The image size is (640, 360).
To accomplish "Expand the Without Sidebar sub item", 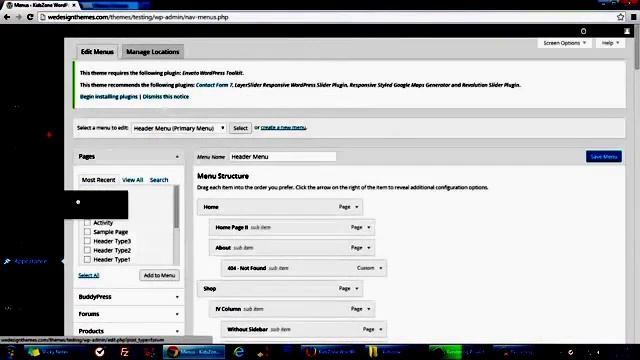I will 380,329.
